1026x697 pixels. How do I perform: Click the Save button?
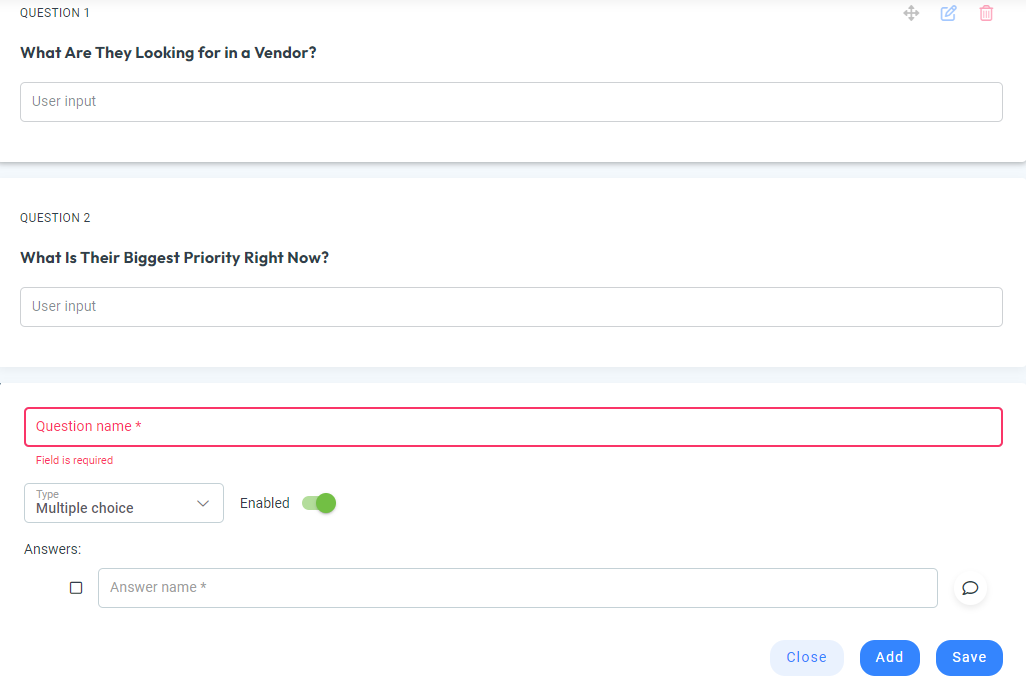click(x=968, y=657)
